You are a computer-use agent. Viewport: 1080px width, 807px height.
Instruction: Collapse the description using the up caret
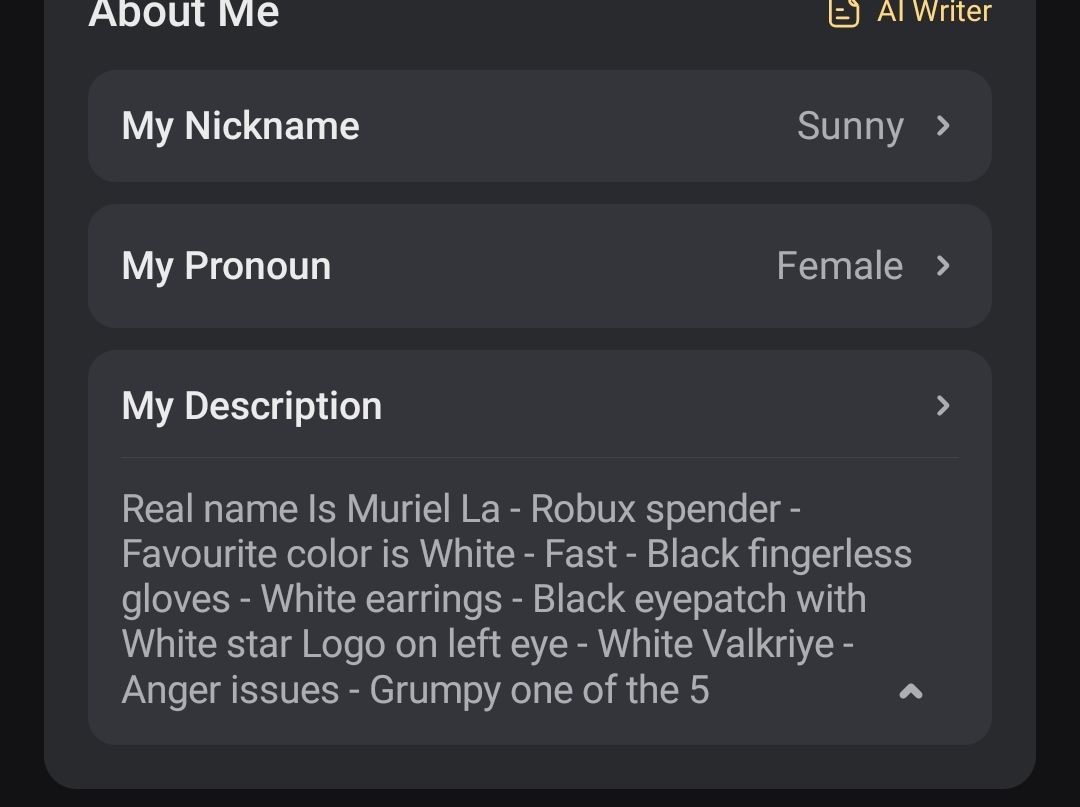click(910, 691)
